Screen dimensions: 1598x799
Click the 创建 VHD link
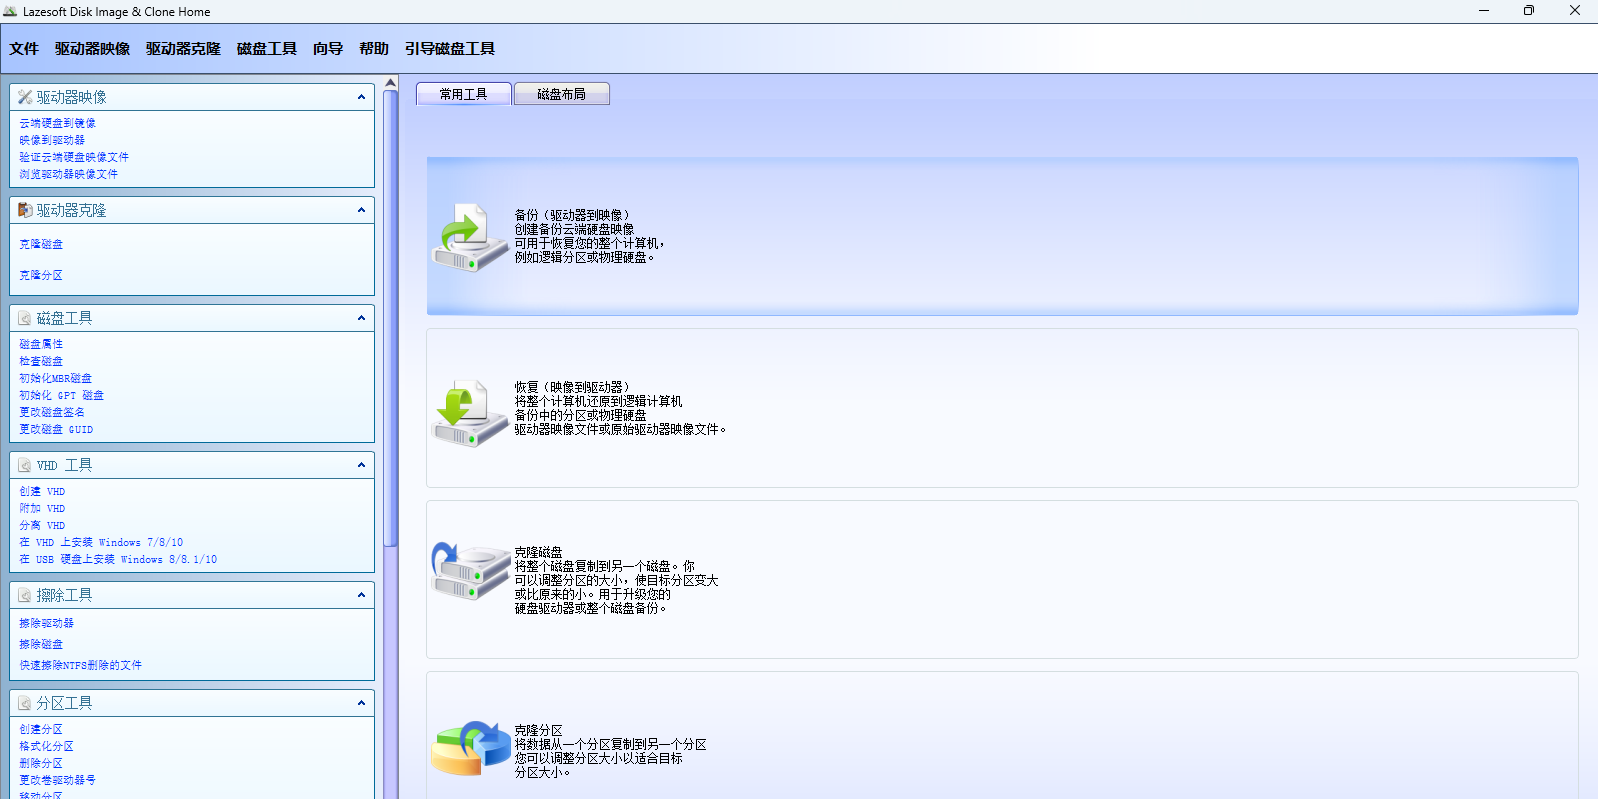point(42,491)
